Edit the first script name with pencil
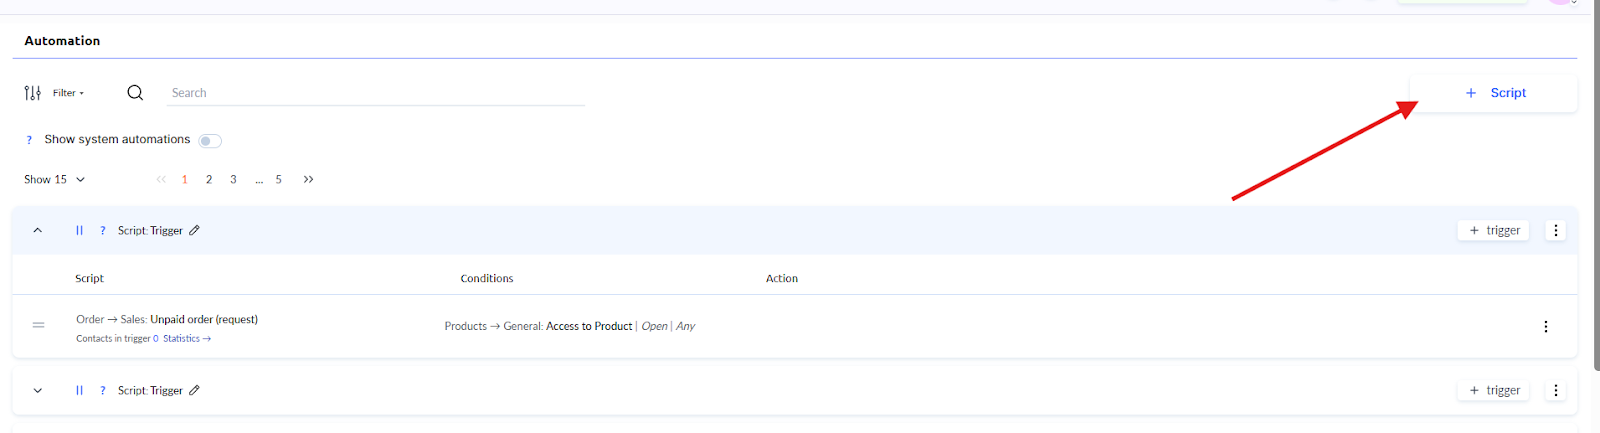 click(x=195, y=231)
